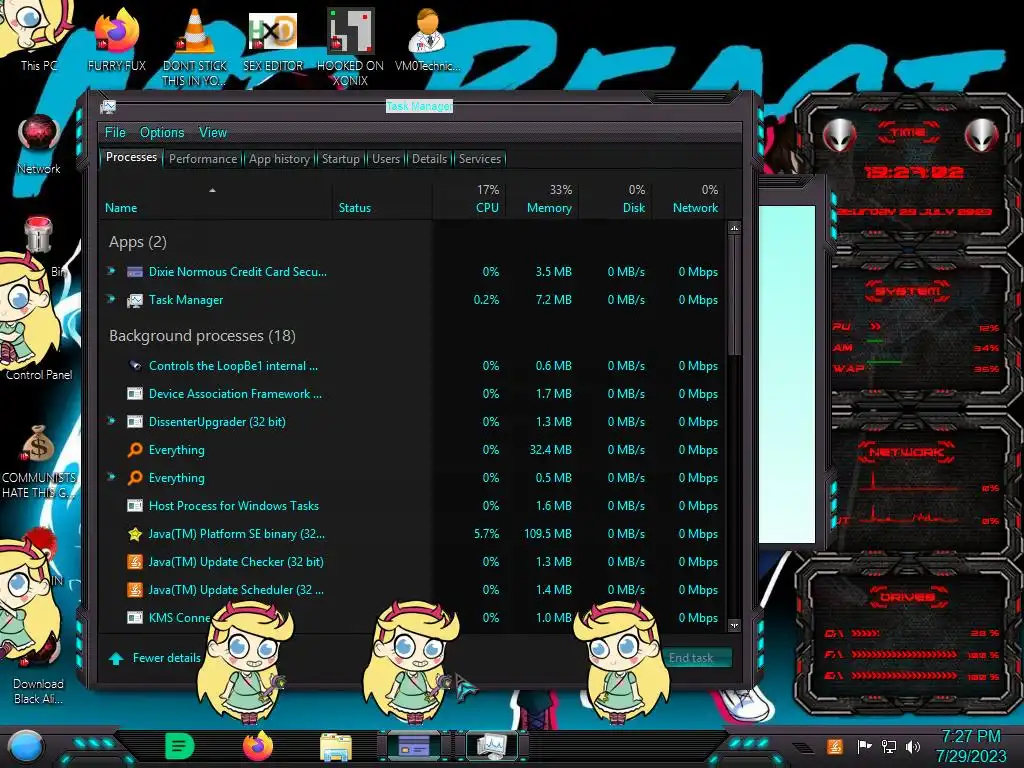Sort processes by CPU column
1024x768 pixels.
pyautogui.click(x=470, y=200)
